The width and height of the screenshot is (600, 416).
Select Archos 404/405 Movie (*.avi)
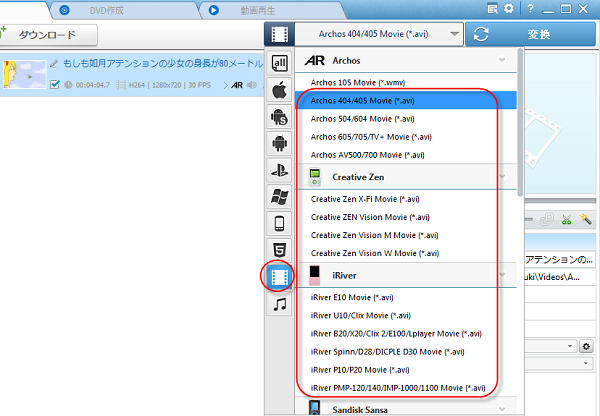coord(406,100)
